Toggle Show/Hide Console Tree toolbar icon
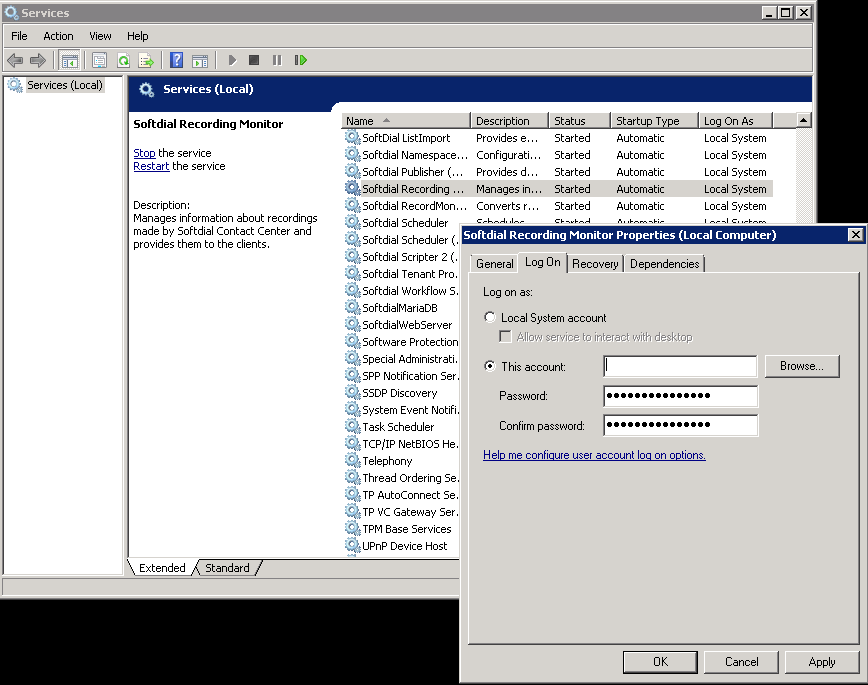 69,60
